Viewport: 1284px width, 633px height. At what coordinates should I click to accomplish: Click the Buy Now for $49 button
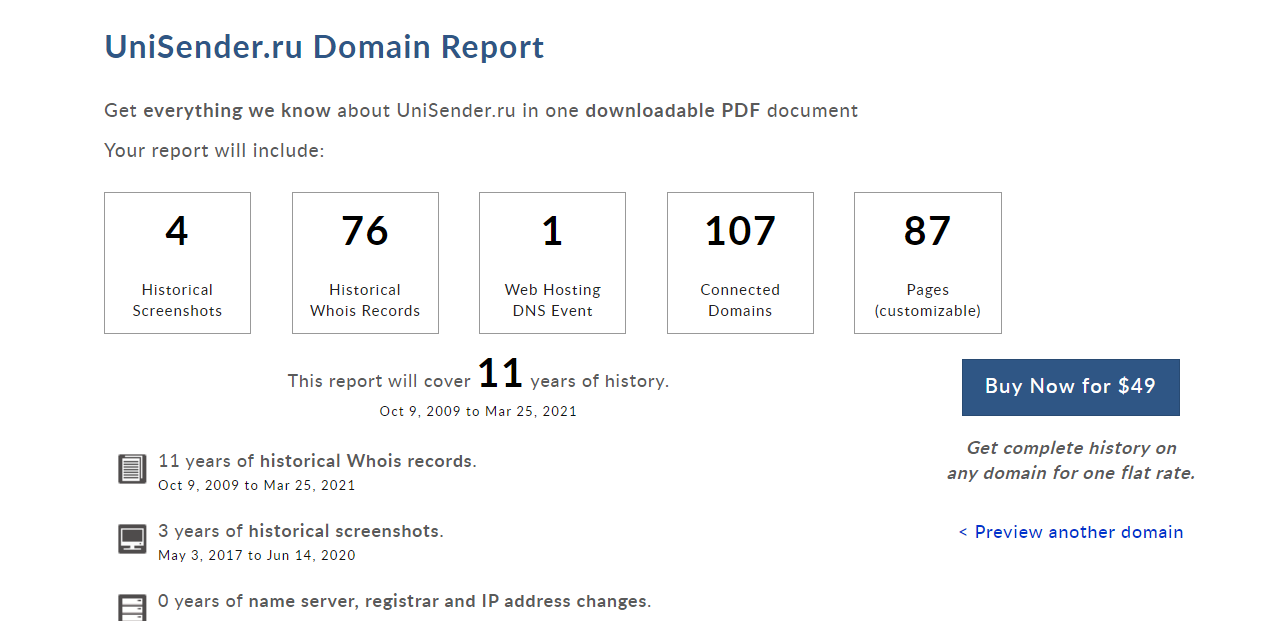[x=1070, y=387]
